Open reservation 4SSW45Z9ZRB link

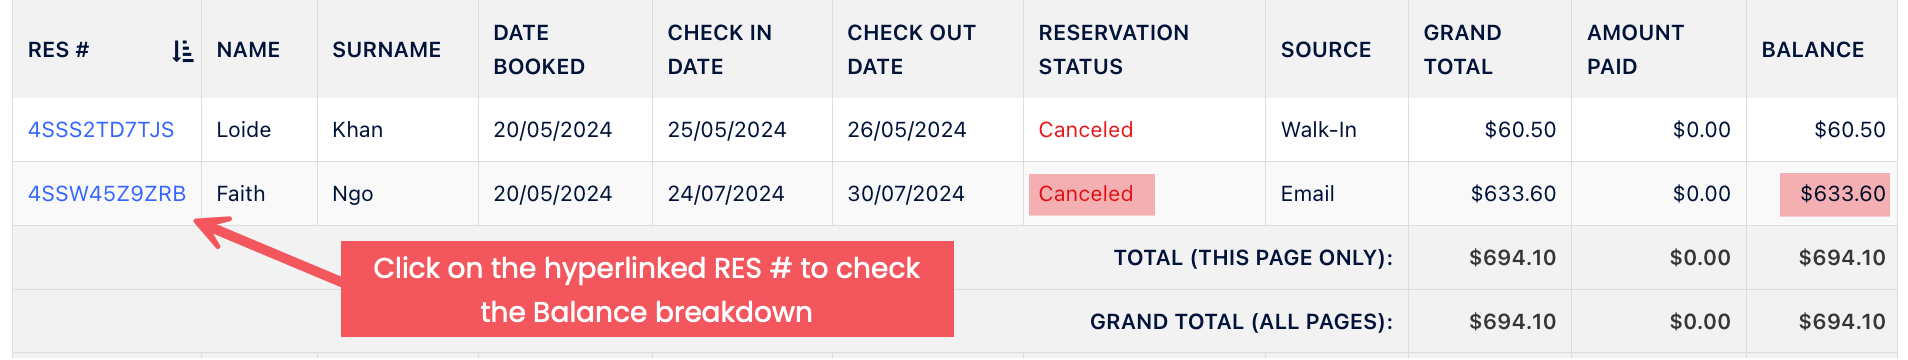[107, 194]
